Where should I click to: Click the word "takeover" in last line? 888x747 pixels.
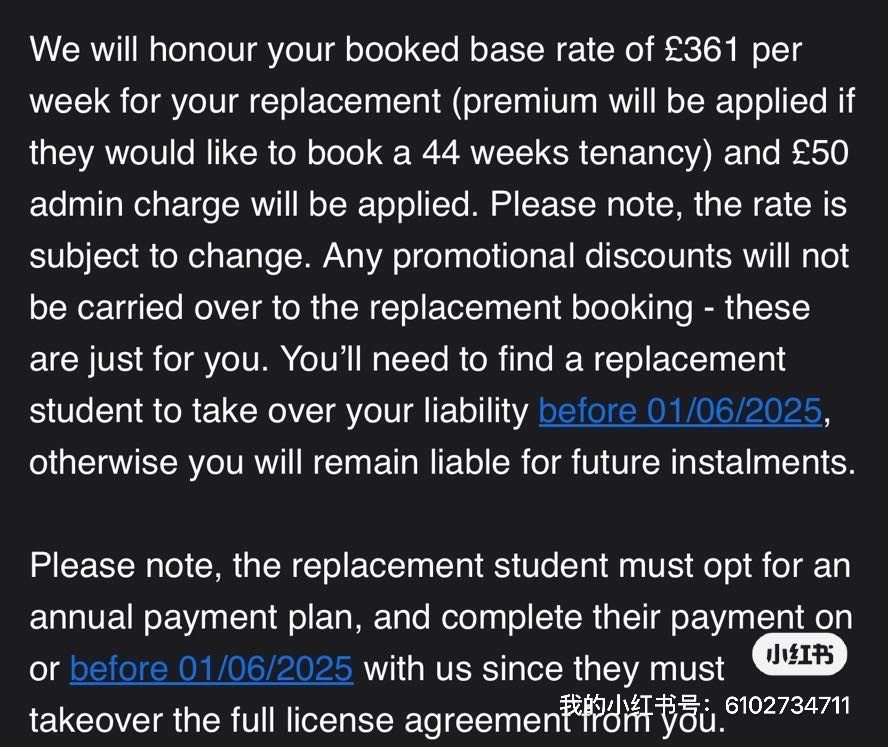[x=96, y=721]
